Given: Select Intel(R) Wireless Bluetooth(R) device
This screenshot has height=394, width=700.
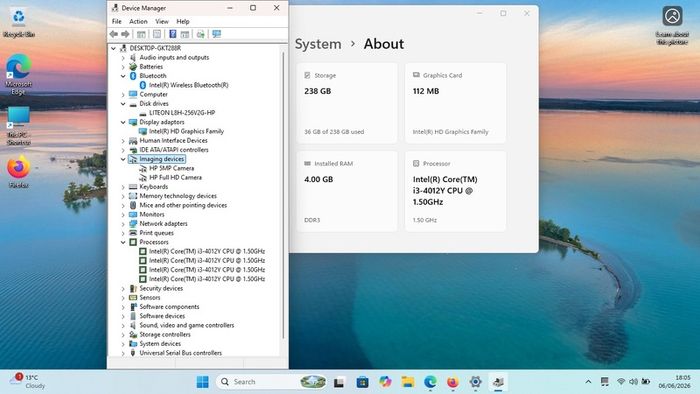Looking at the screenshot, I should click(188, 85).
